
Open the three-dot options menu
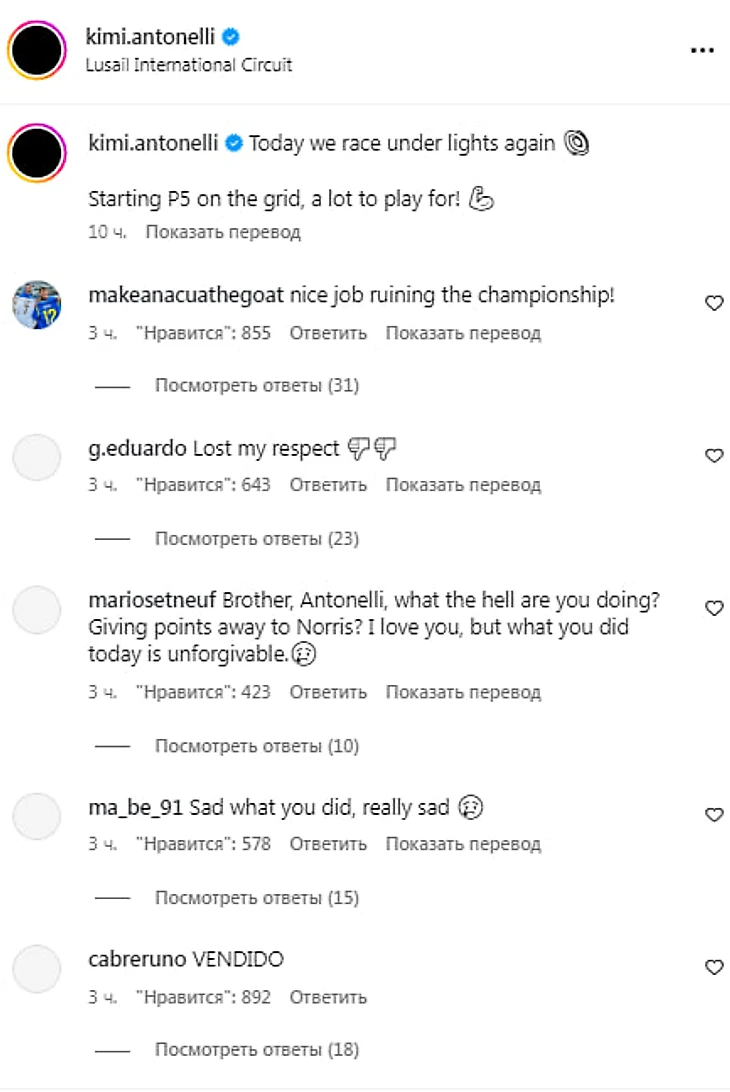701,50
